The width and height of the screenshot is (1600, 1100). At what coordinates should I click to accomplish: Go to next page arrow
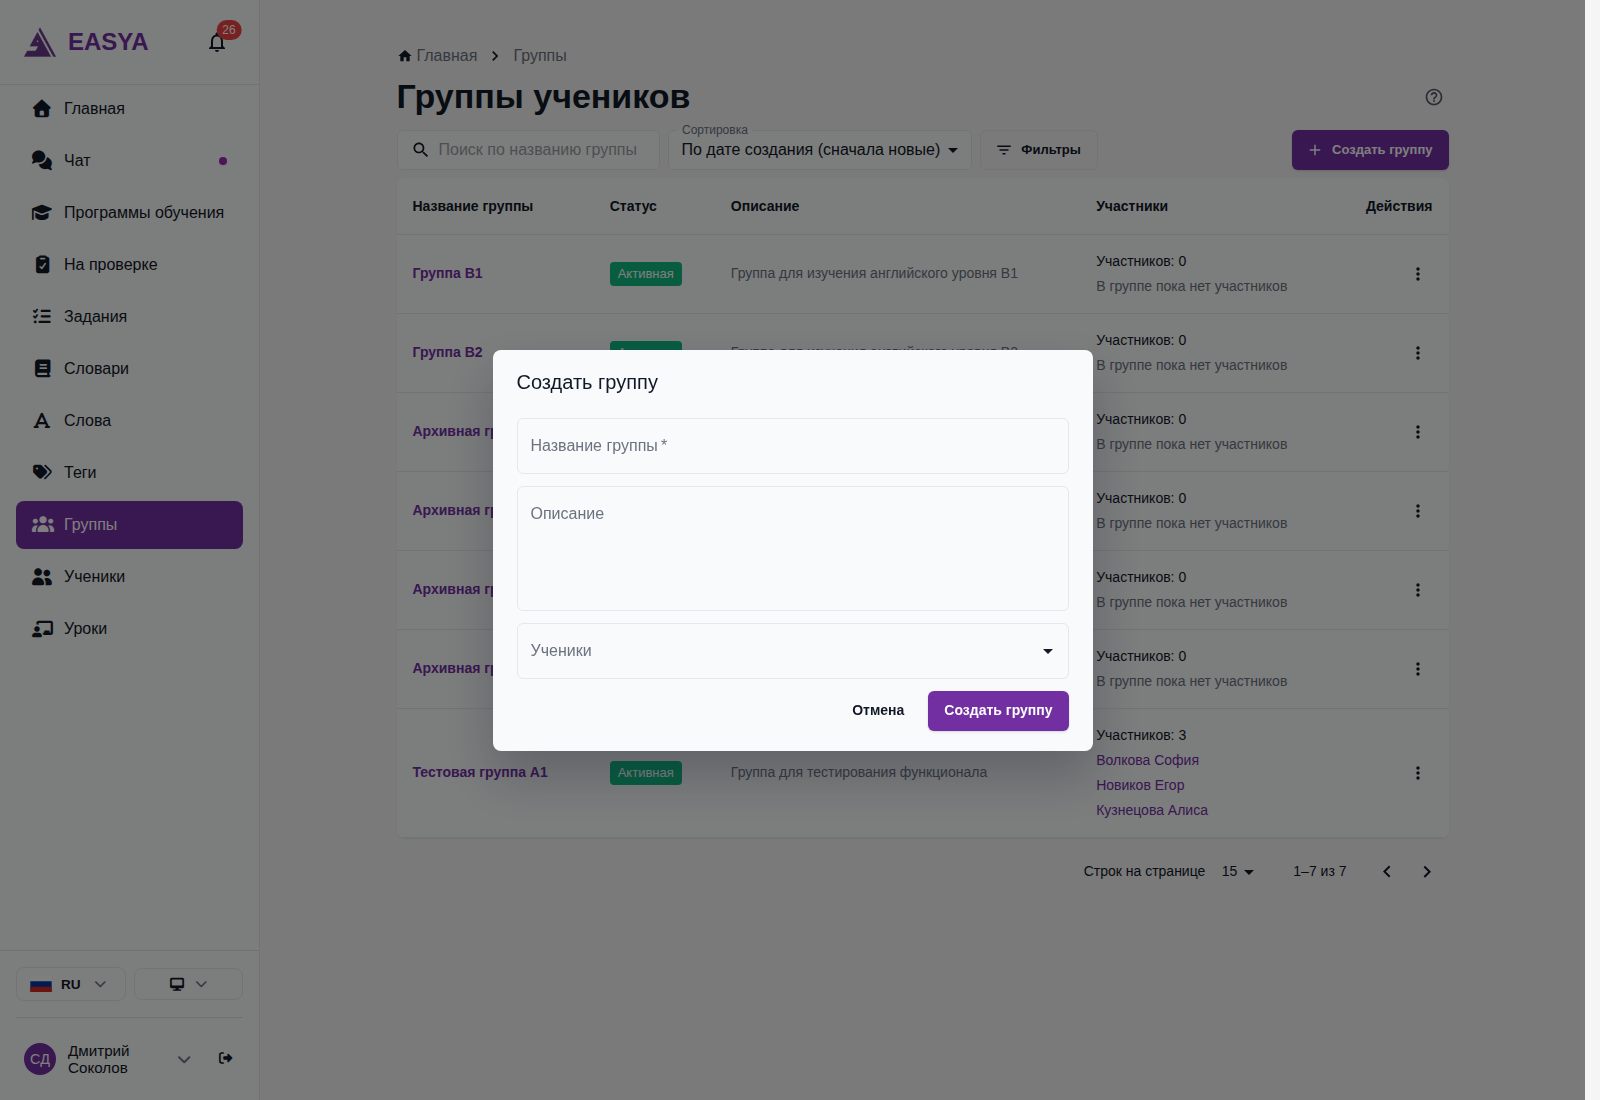[x=1427, y=872]
